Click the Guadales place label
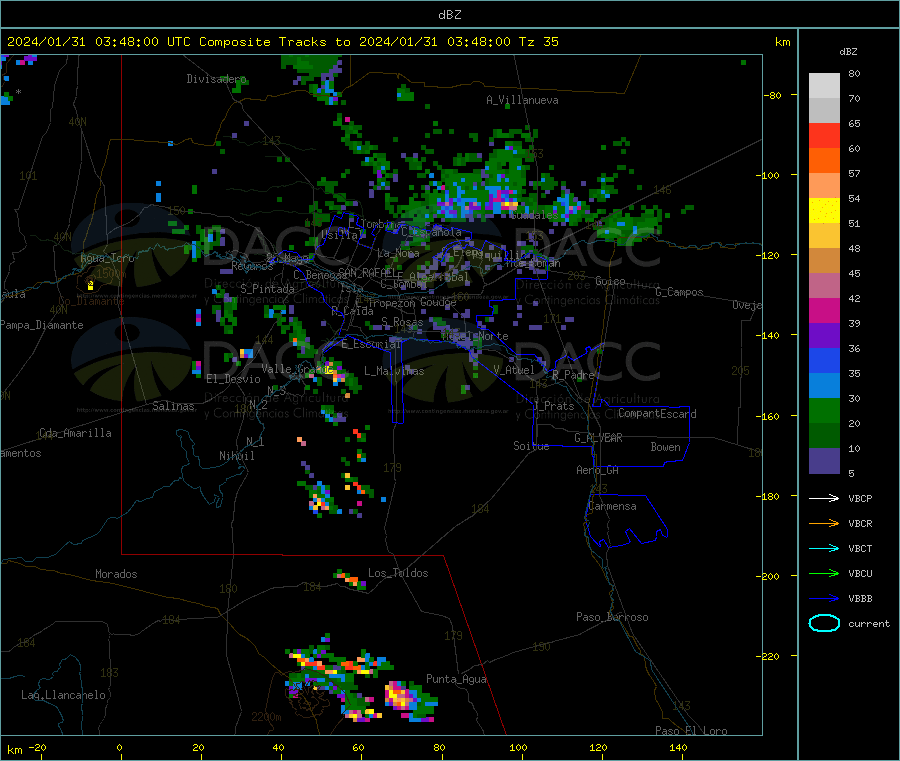900x761 pixels. coord(534,215)
